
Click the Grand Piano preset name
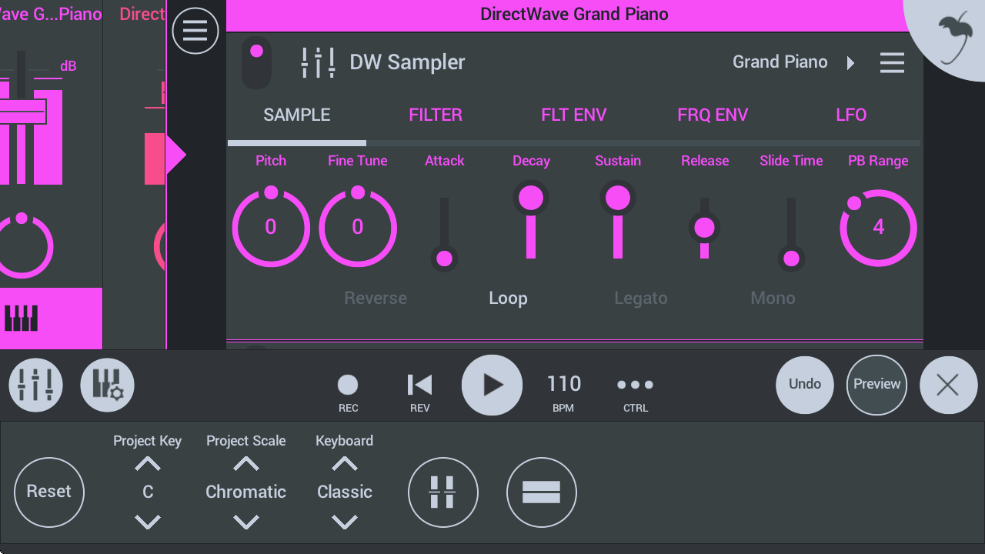pyautogui.click(x=780, y=62)
